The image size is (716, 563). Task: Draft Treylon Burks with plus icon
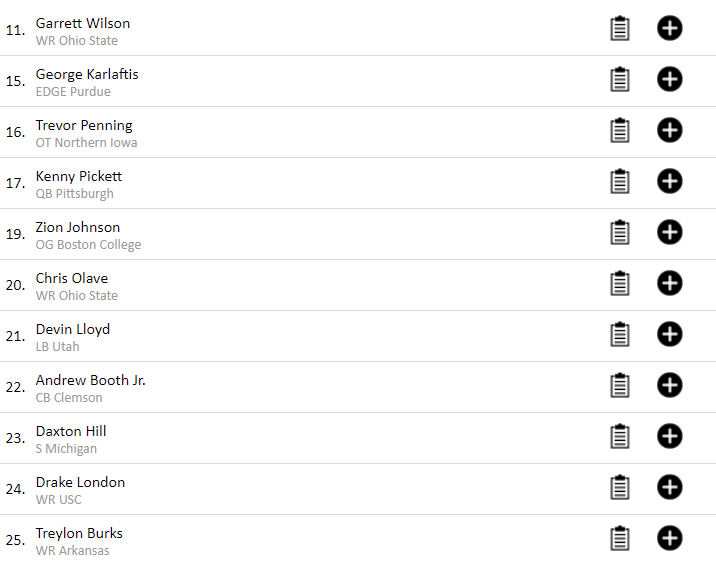tap(669, 538)
